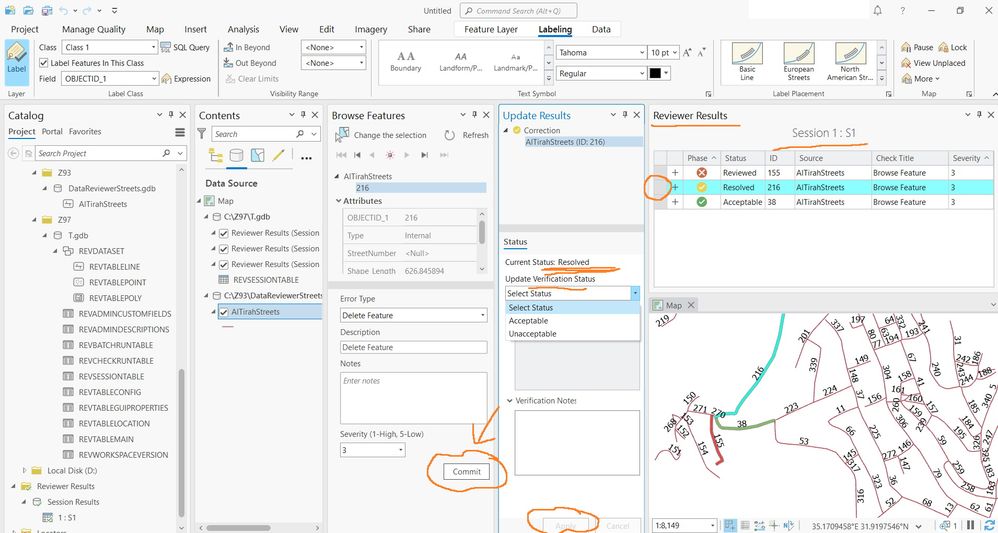Open the help question mark
The image size is (998, 533).
point(903,11)
